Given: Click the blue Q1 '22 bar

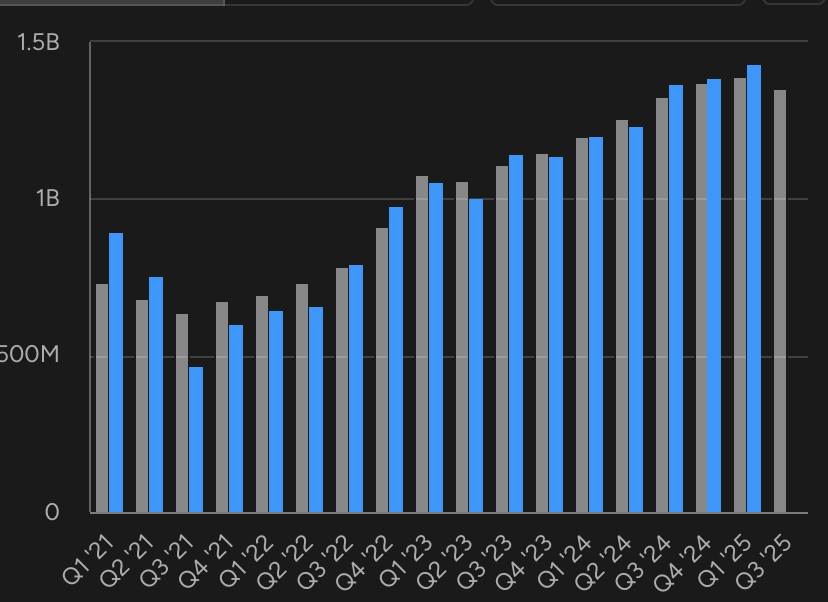Looking at the screenshot, I should tap(276, 411).
